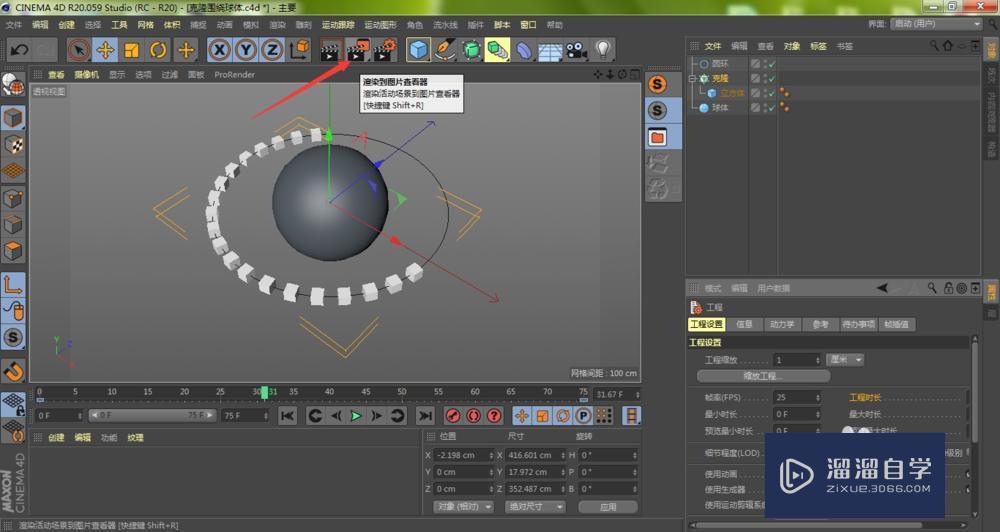
Task: Open the 对象 (相对) dropdown
Action: point(464,506)
